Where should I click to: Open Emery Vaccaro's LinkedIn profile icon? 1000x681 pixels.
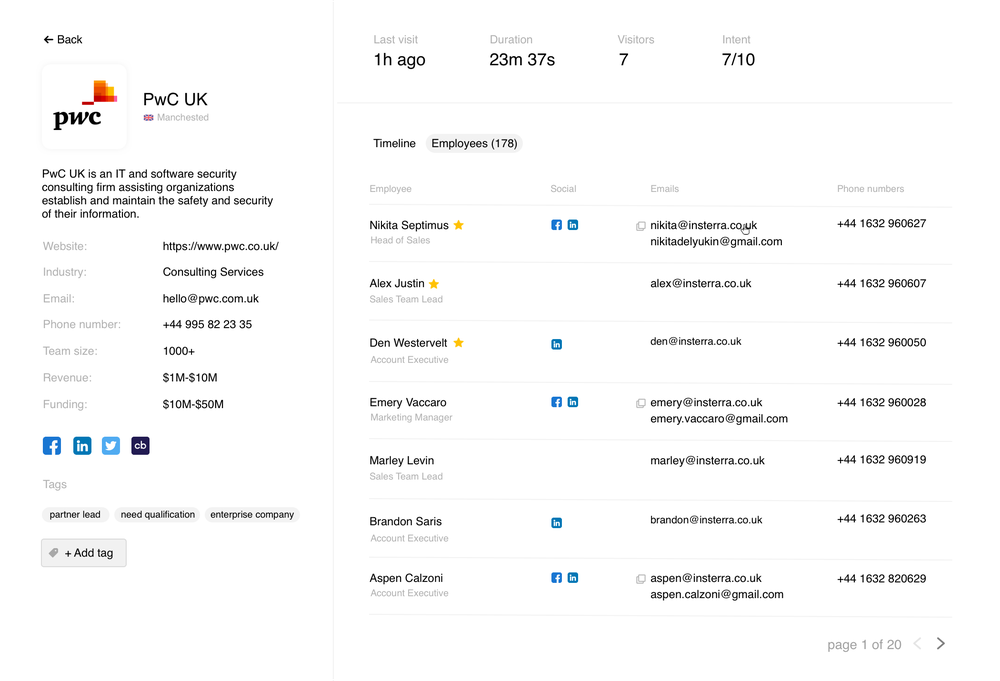(x=573, y=402)
